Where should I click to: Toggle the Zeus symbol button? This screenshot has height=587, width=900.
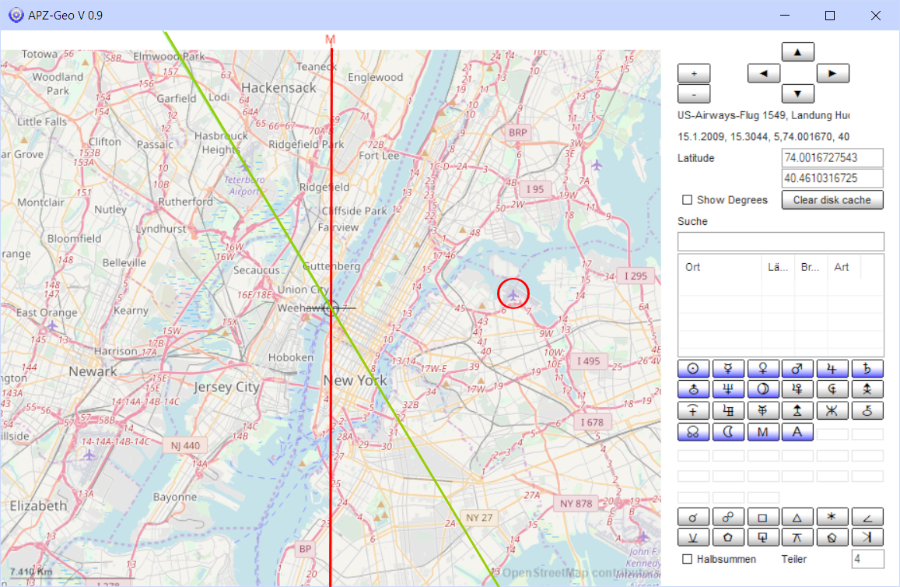point(867,390)
